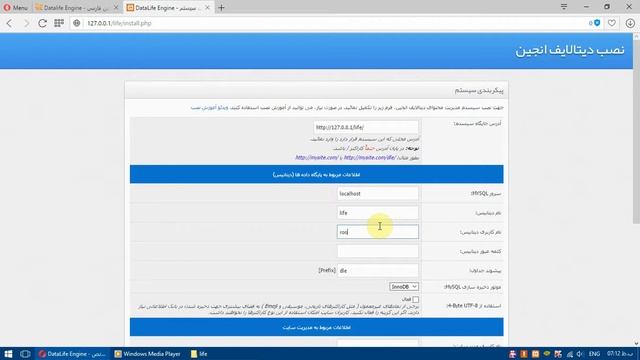Click the site address field http://127.0.0.1/life/
The image size is (640, 360).
(366, 127)
